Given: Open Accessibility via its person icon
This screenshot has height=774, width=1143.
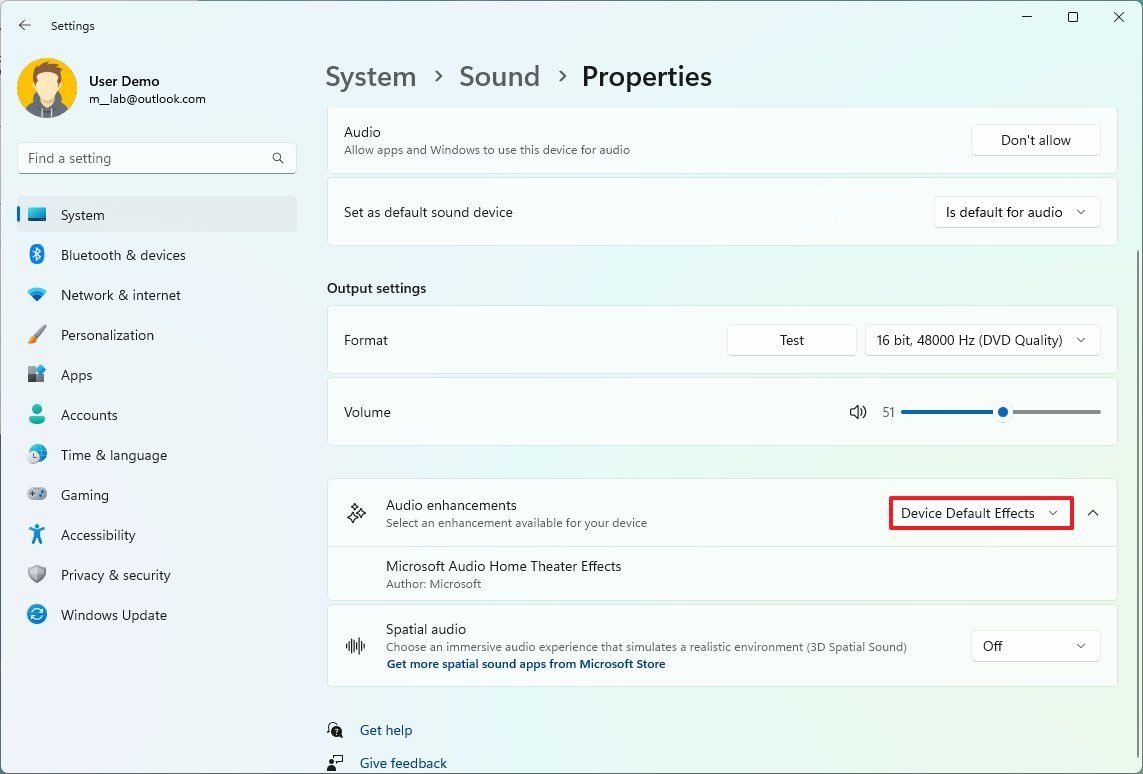Looking at the screenshot, I should 37,535.
